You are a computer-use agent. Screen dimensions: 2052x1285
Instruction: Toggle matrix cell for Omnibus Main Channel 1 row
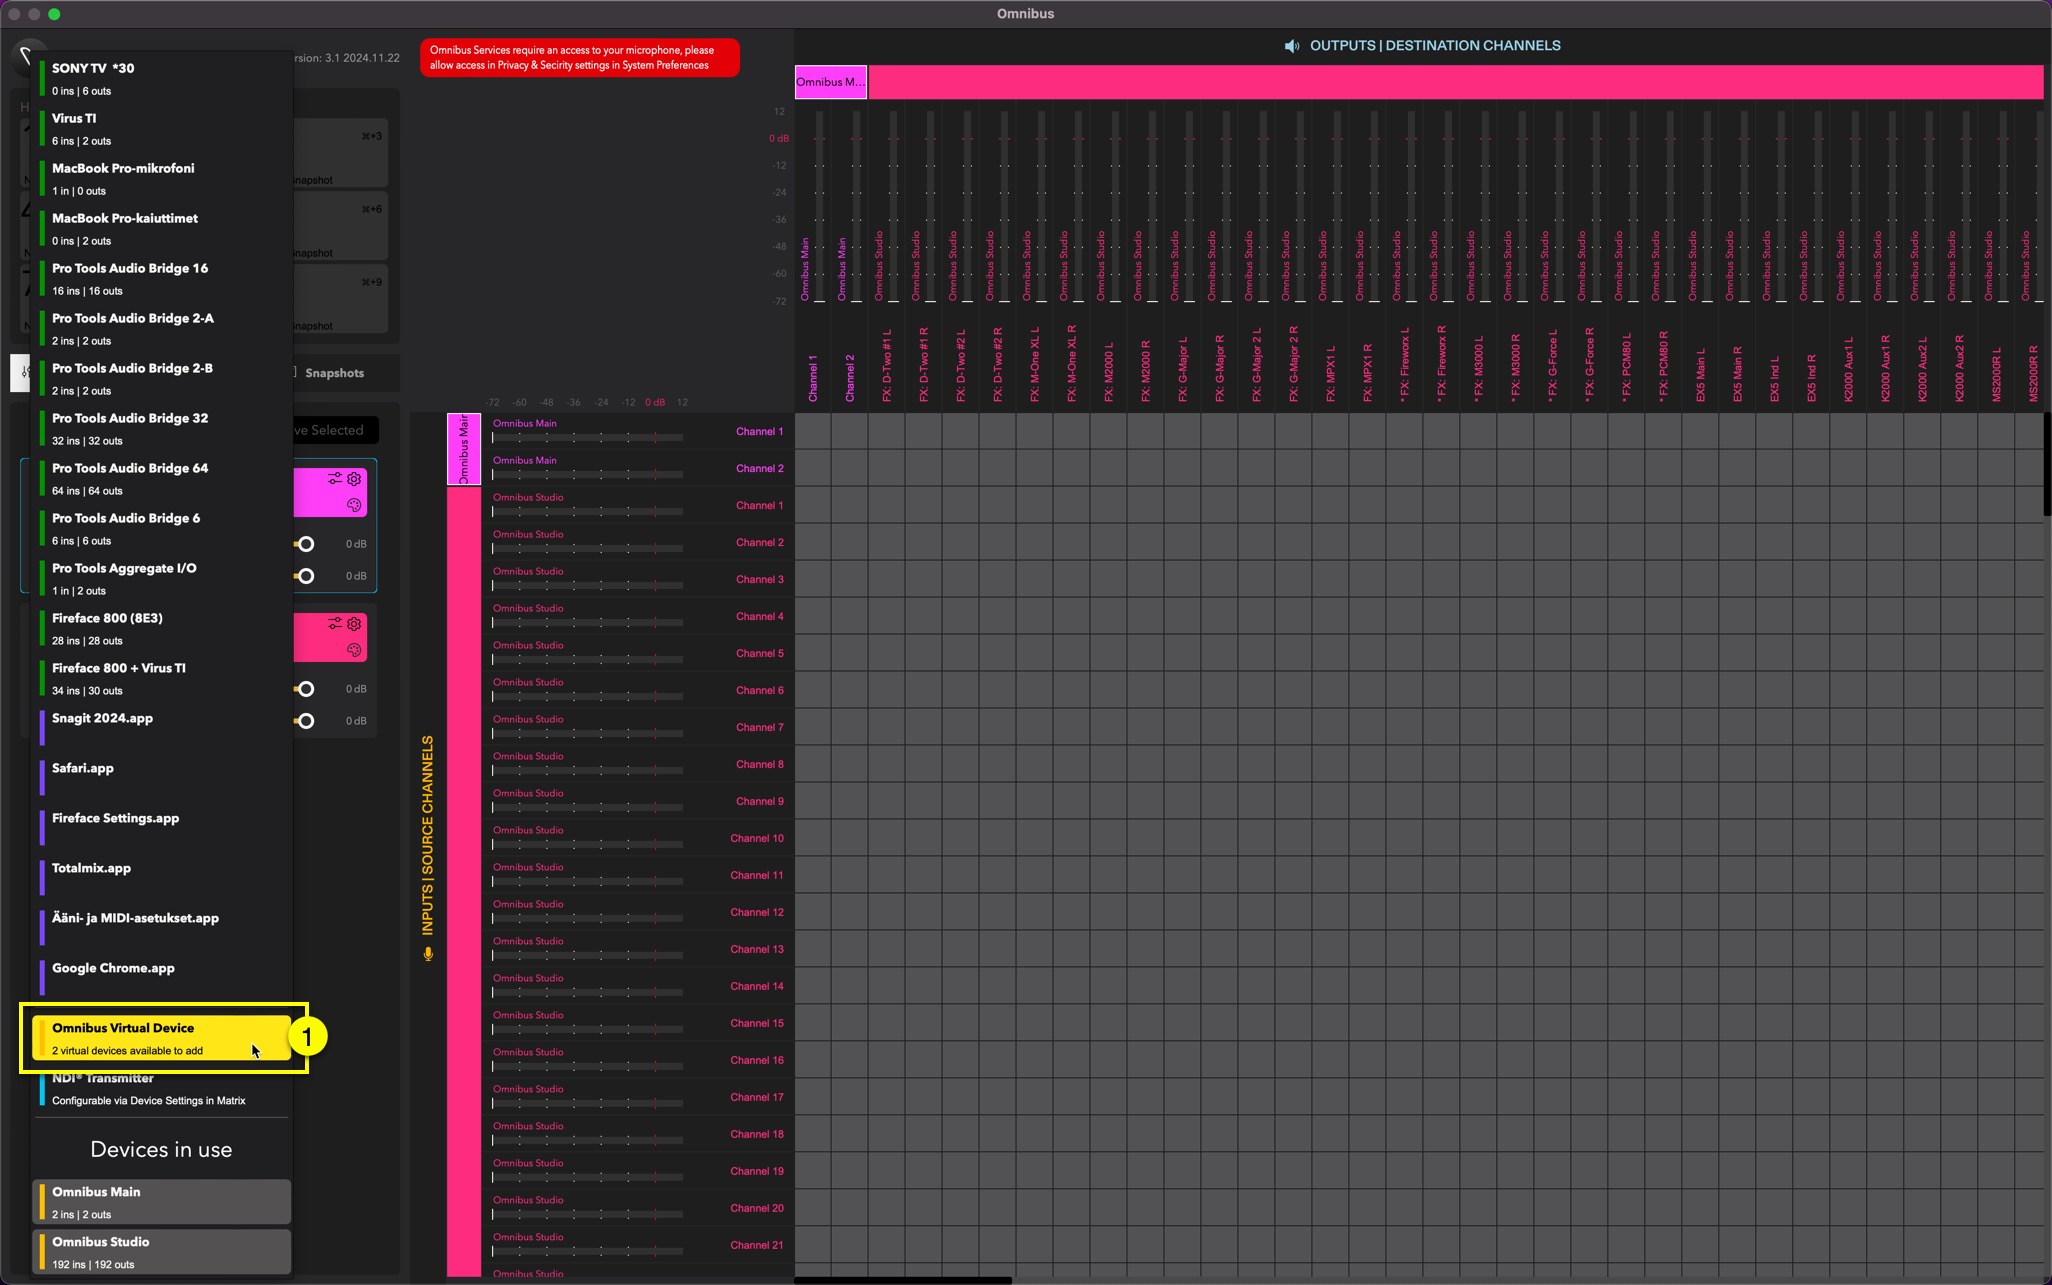813,431
